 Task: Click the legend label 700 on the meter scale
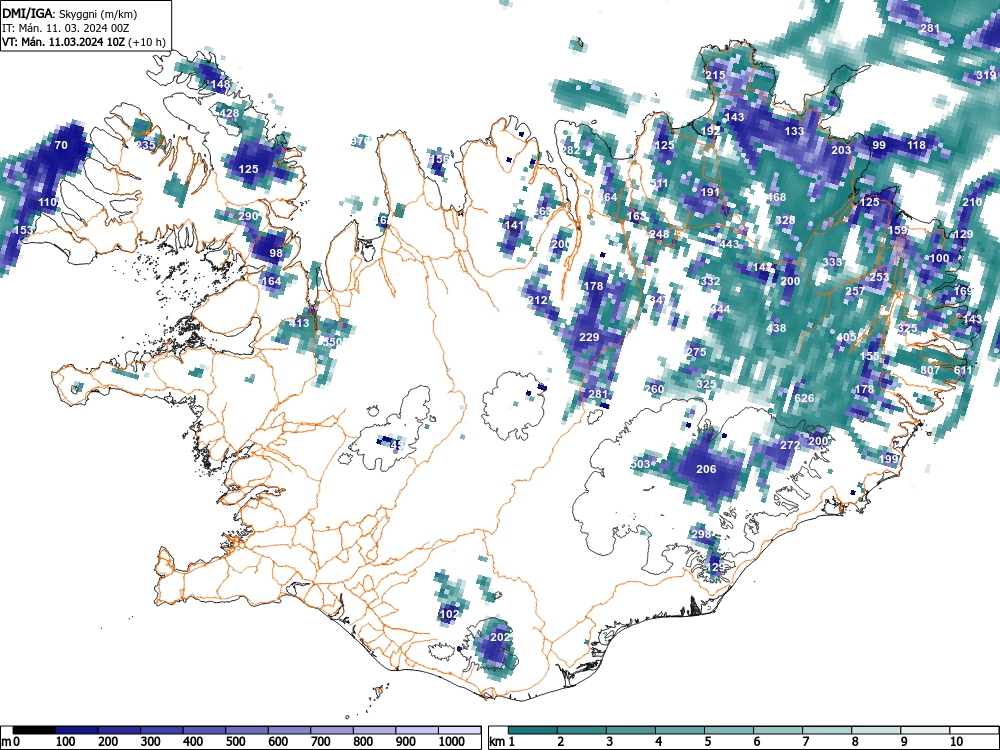321,741
